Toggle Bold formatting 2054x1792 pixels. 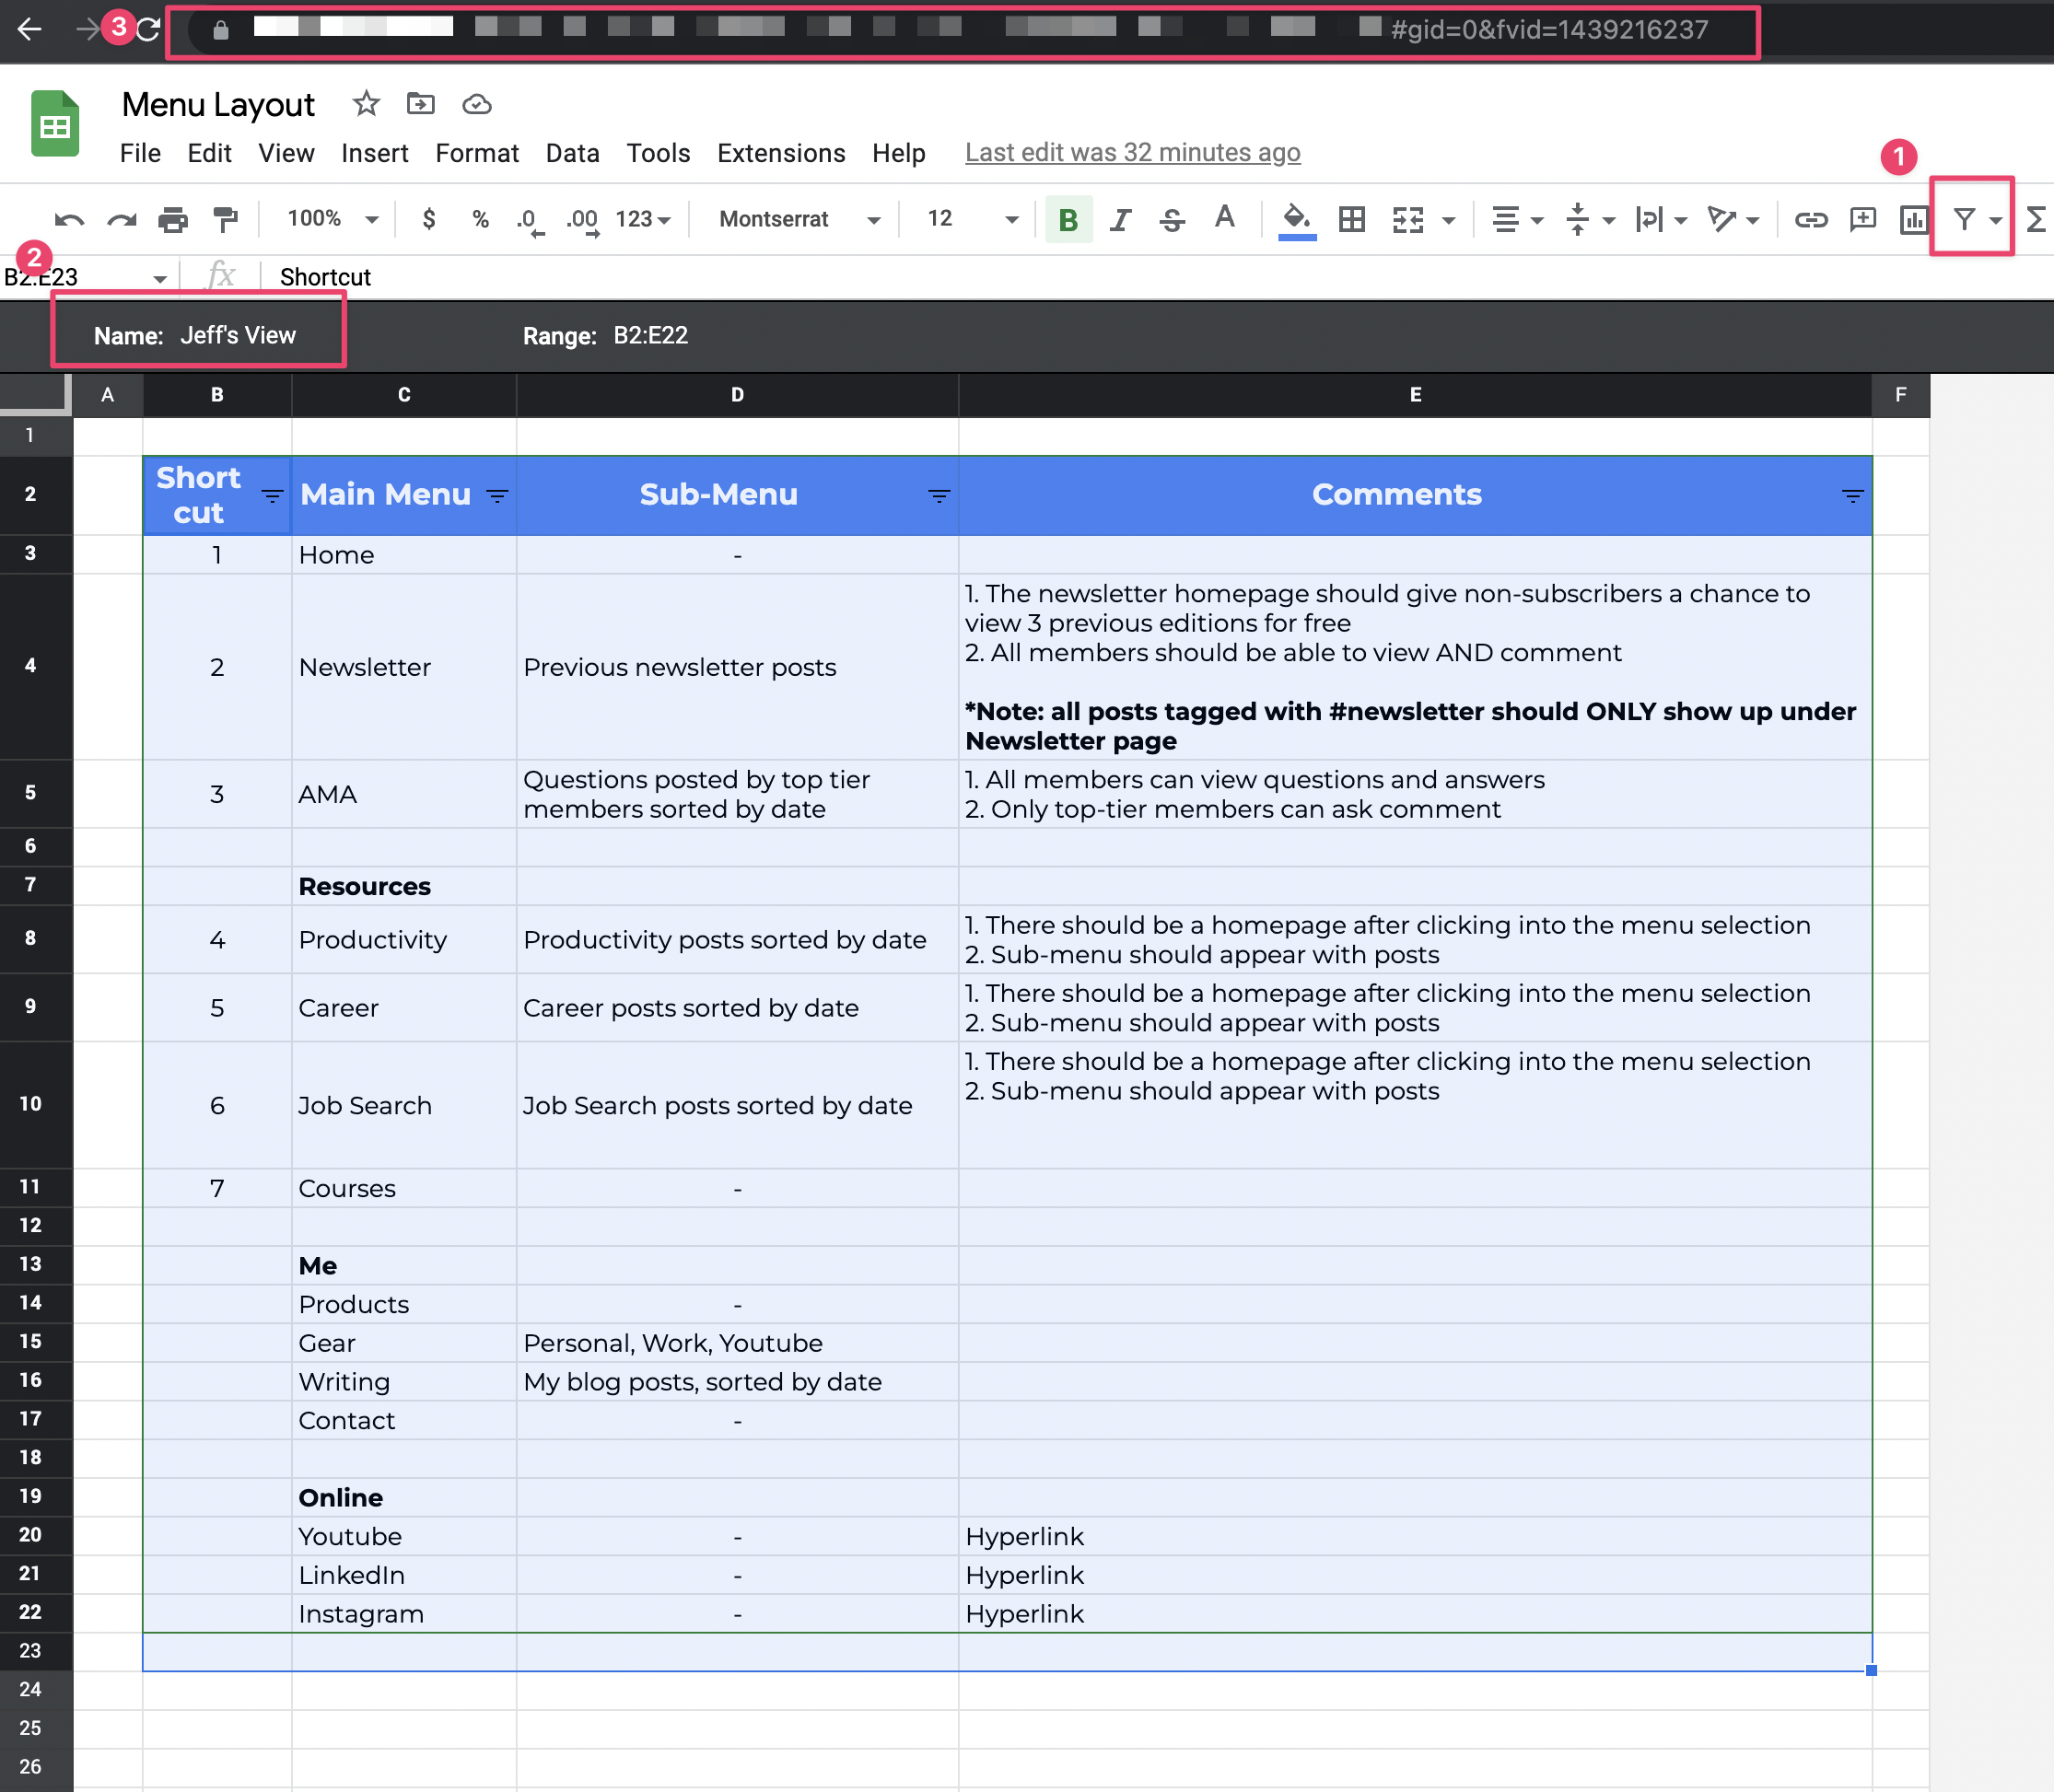coord(1068,220)
